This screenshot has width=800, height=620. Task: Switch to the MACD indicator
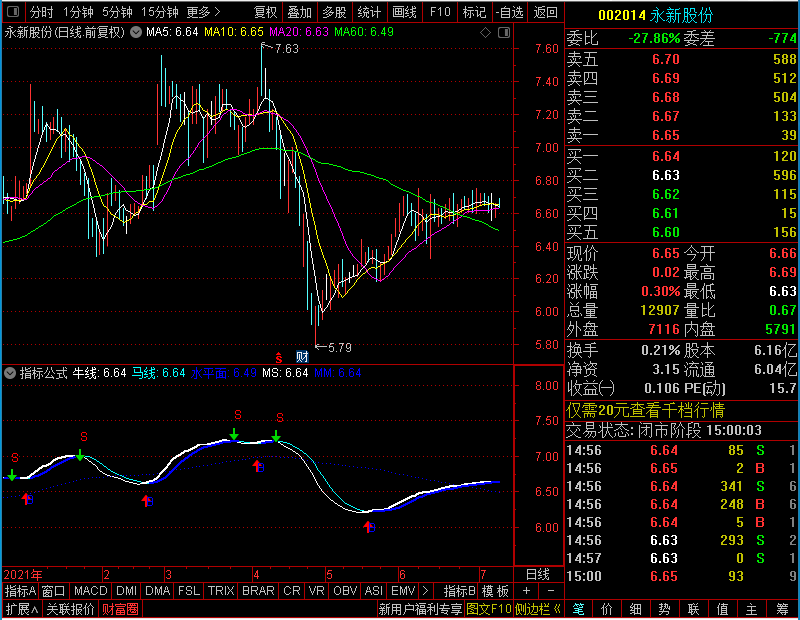pyautogui.click(x=90, y=591)
